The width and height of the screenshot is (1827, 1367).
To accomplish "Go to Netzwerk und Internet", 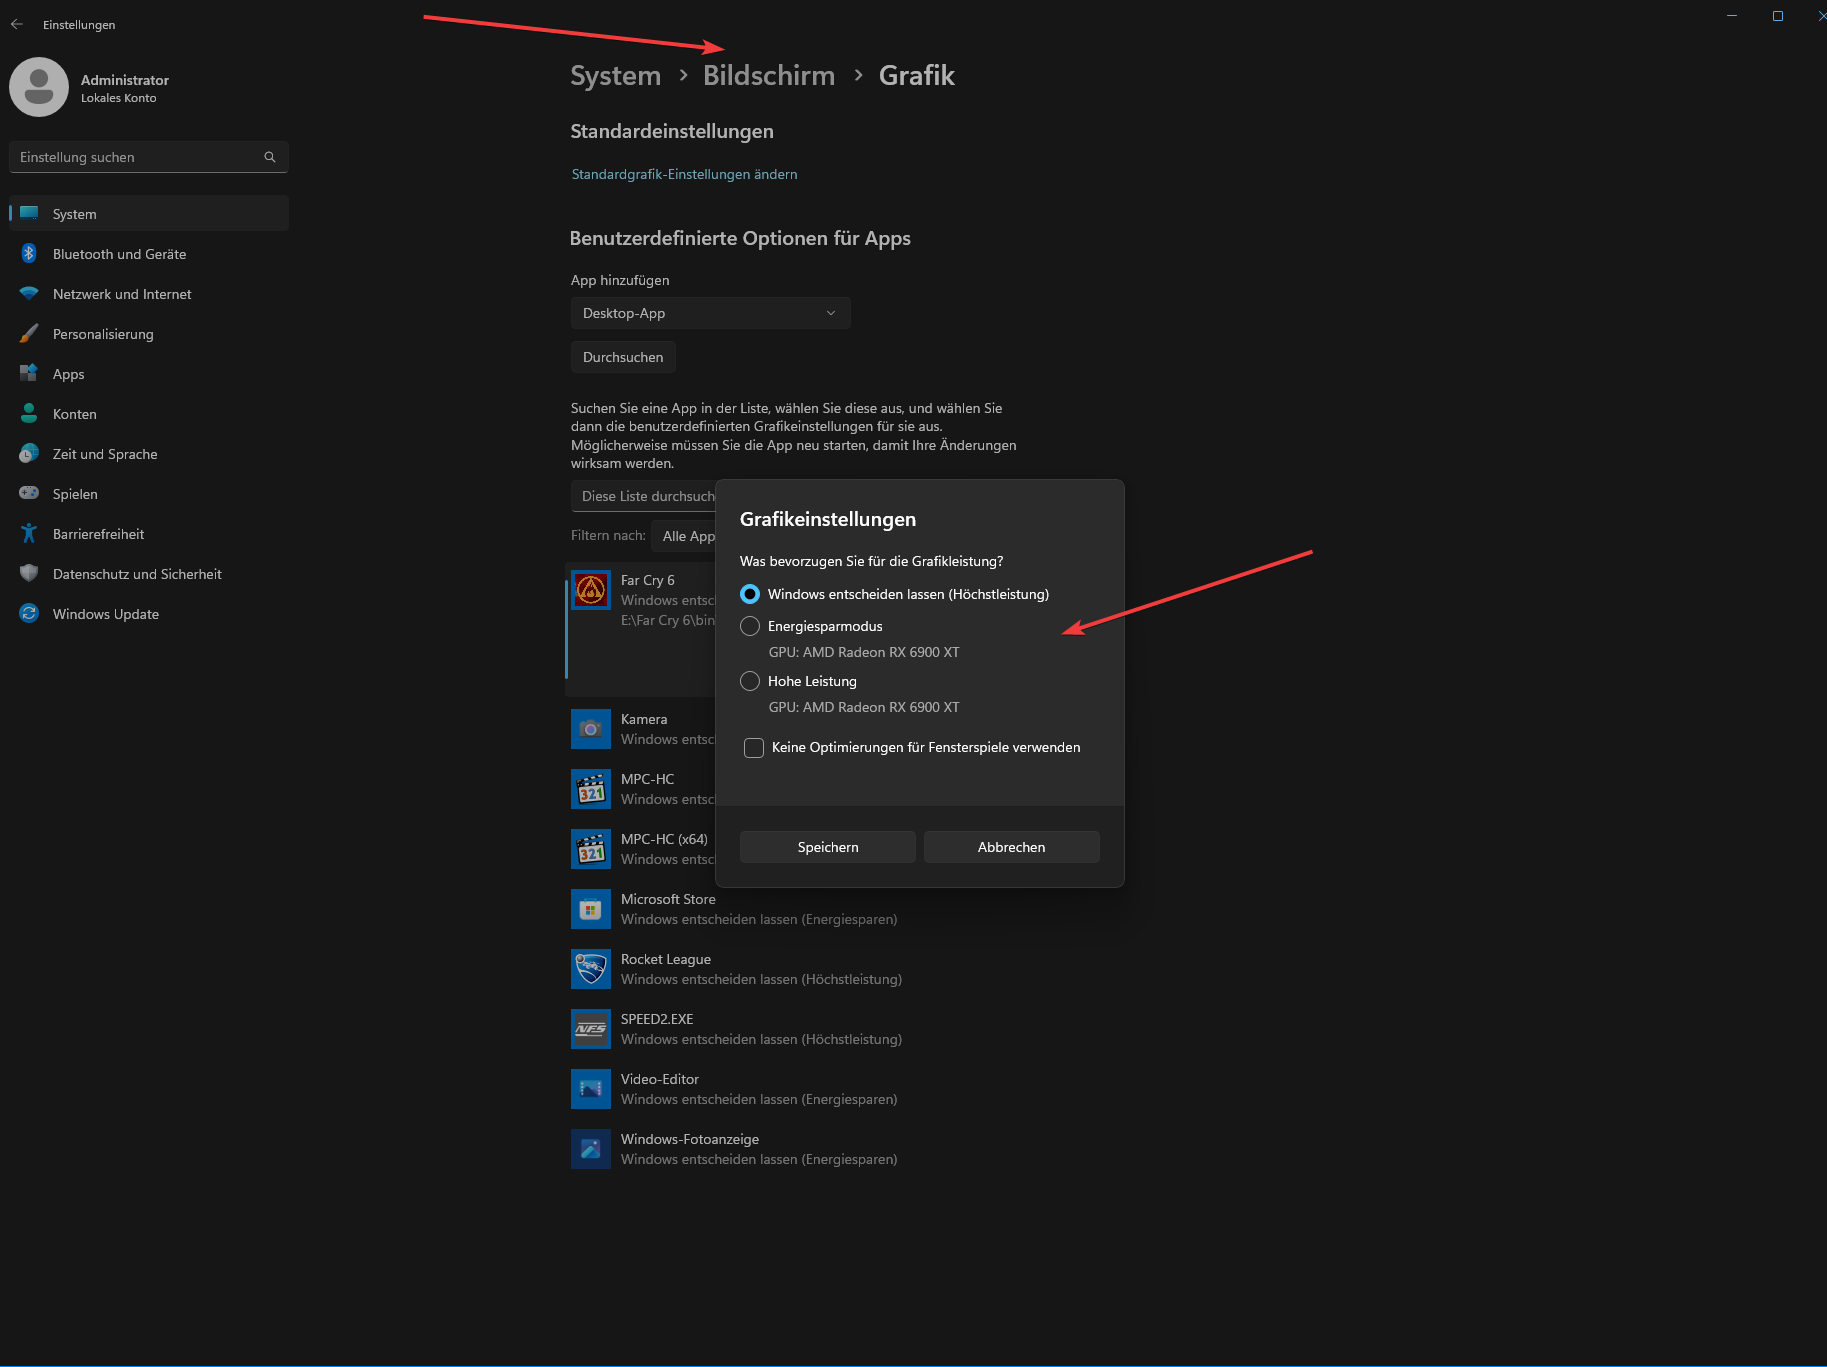I will pyautogui.click(x=149, y=294).
